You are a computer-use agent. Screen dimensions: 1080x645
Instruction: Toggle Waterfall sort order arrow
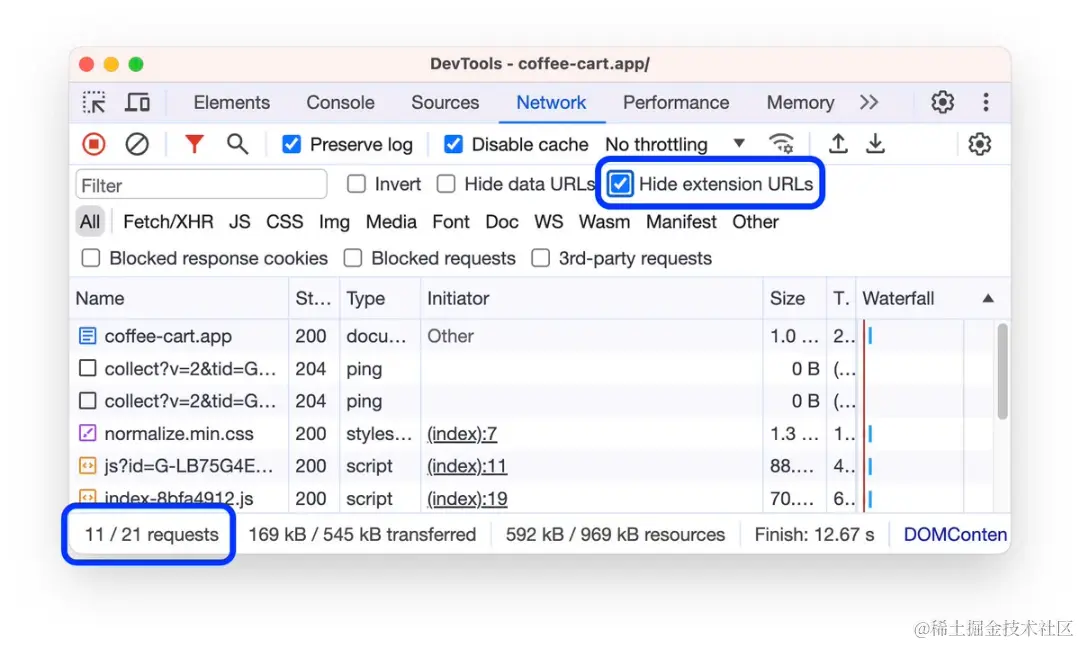[988, 298]
